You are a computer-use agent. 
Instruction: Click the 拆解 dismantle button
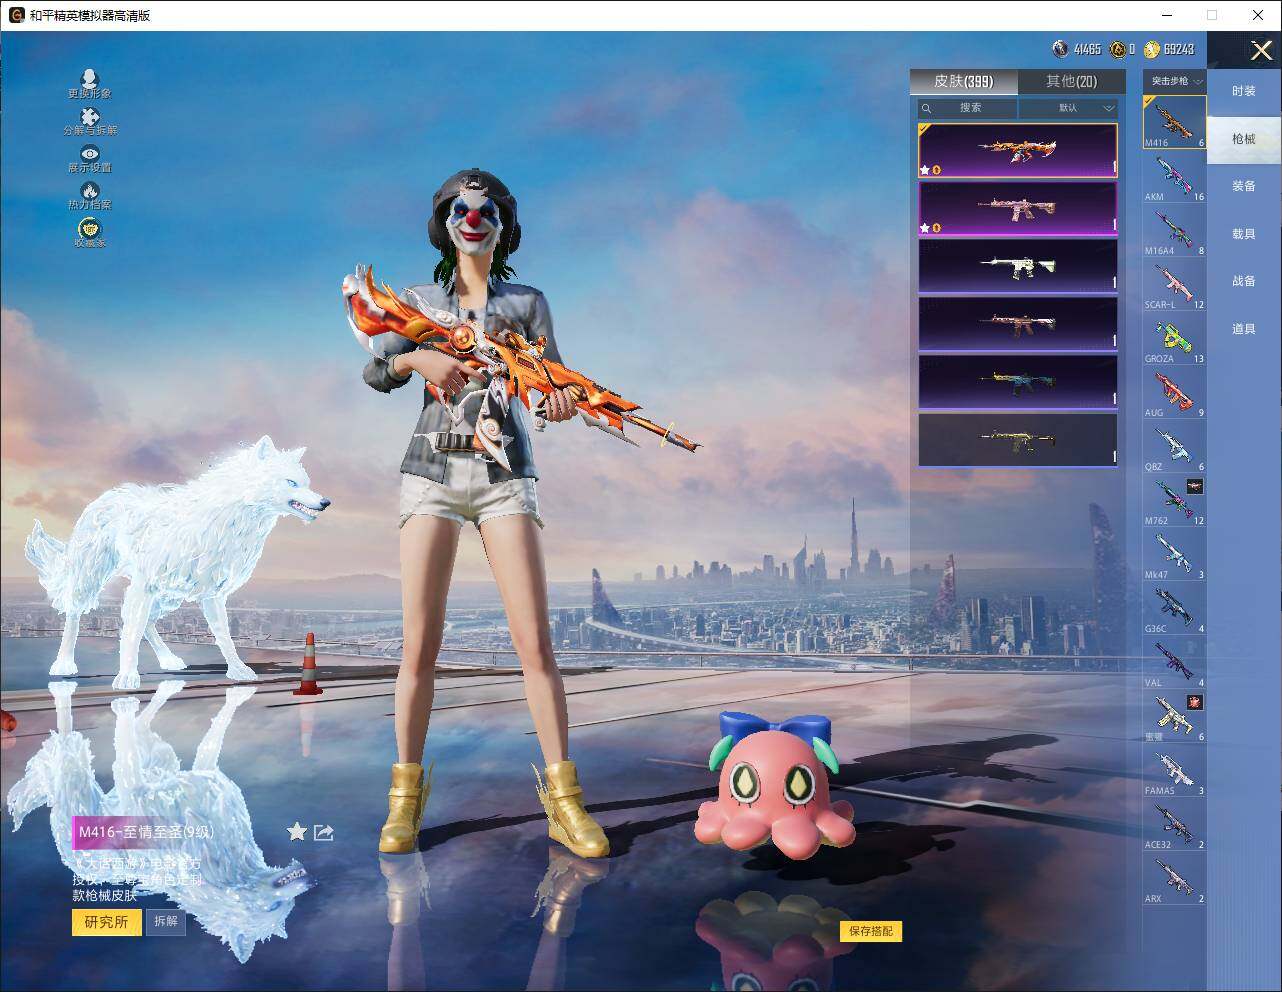[166, 922]
